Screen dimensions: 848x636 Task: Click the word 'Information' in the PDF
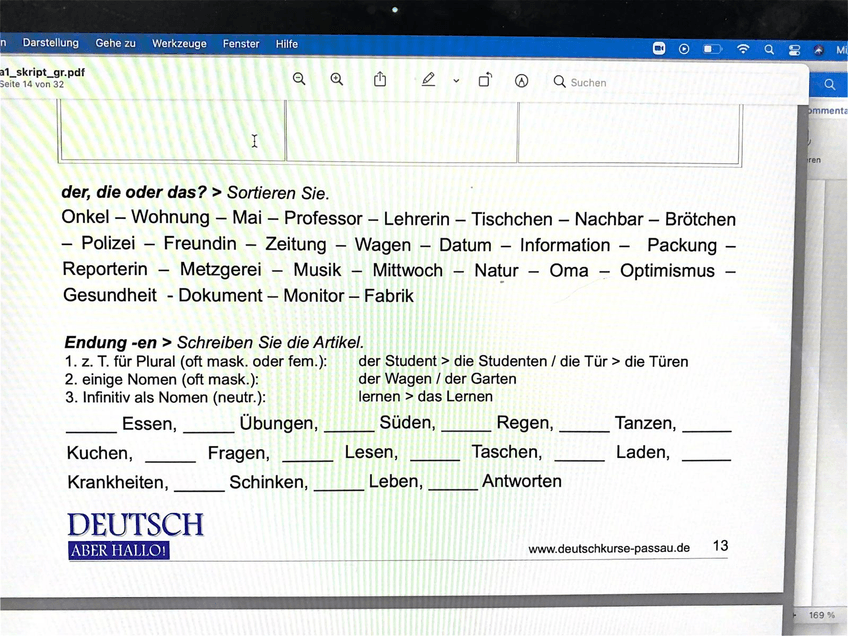[565, 246]
